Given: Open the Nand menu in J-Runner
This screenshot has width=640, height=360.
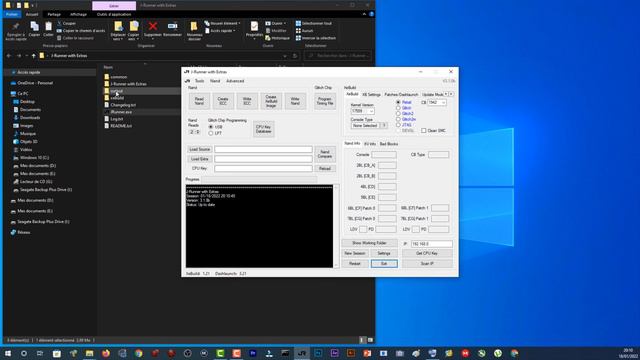Looking at the screenshot, I should pos(215,81).
